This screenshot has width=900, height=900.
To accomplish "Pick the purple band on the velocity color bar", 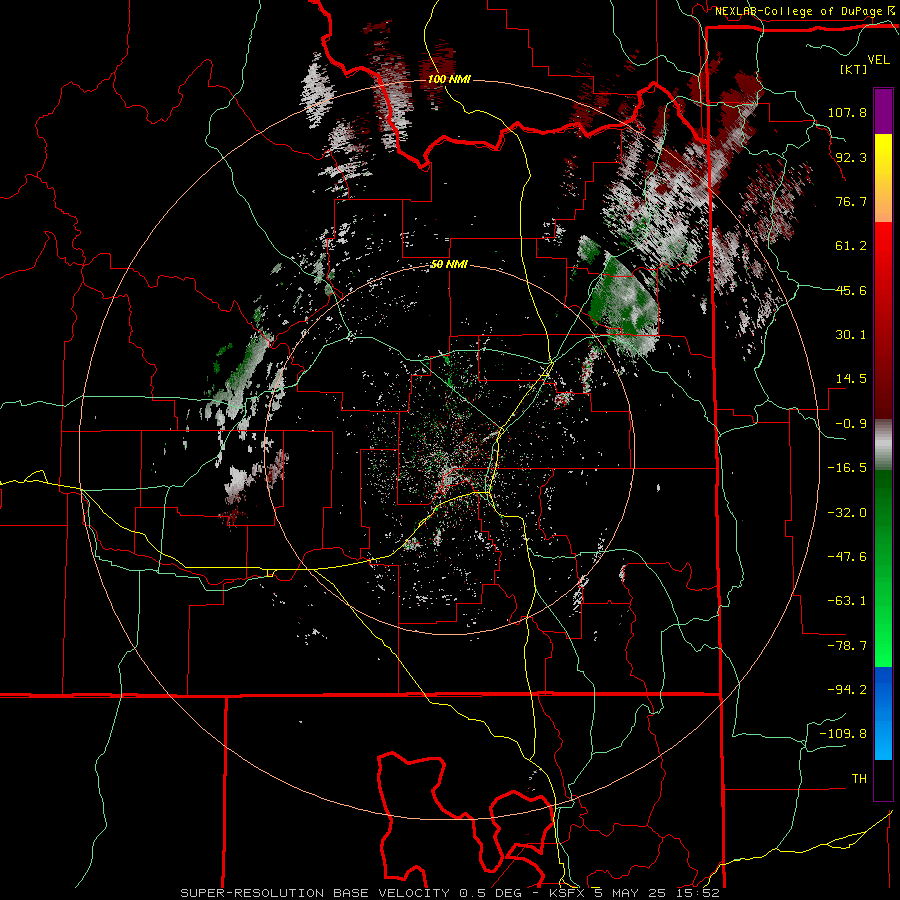I will pos(883,111).
